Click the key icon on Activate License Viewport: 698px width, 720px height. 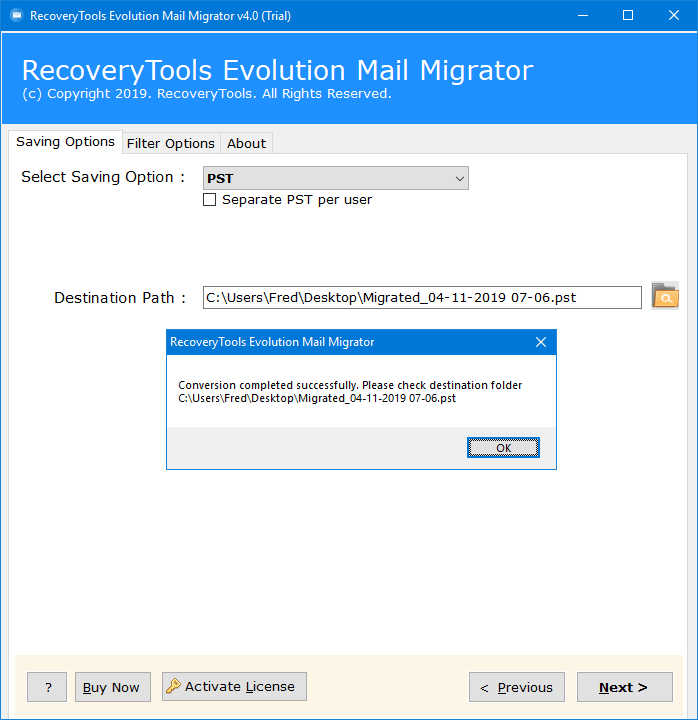tap(174, 686)
